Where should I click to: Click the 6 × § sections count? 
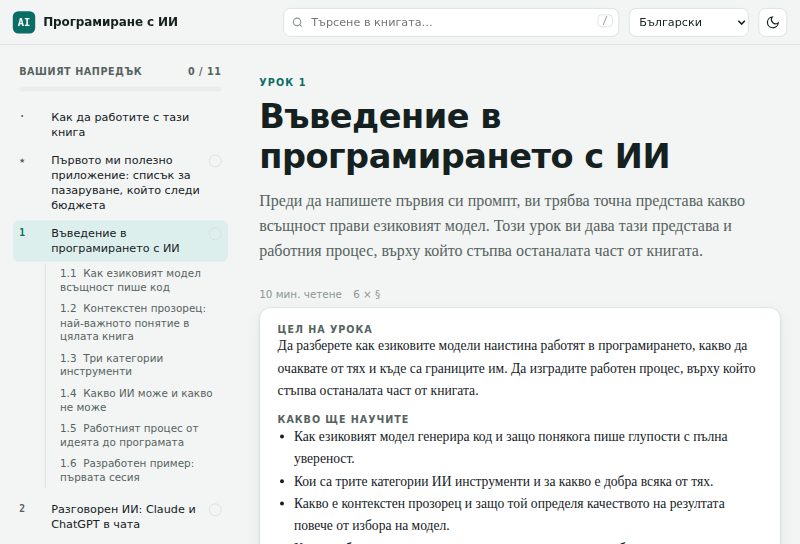click(x=367, y=294)
